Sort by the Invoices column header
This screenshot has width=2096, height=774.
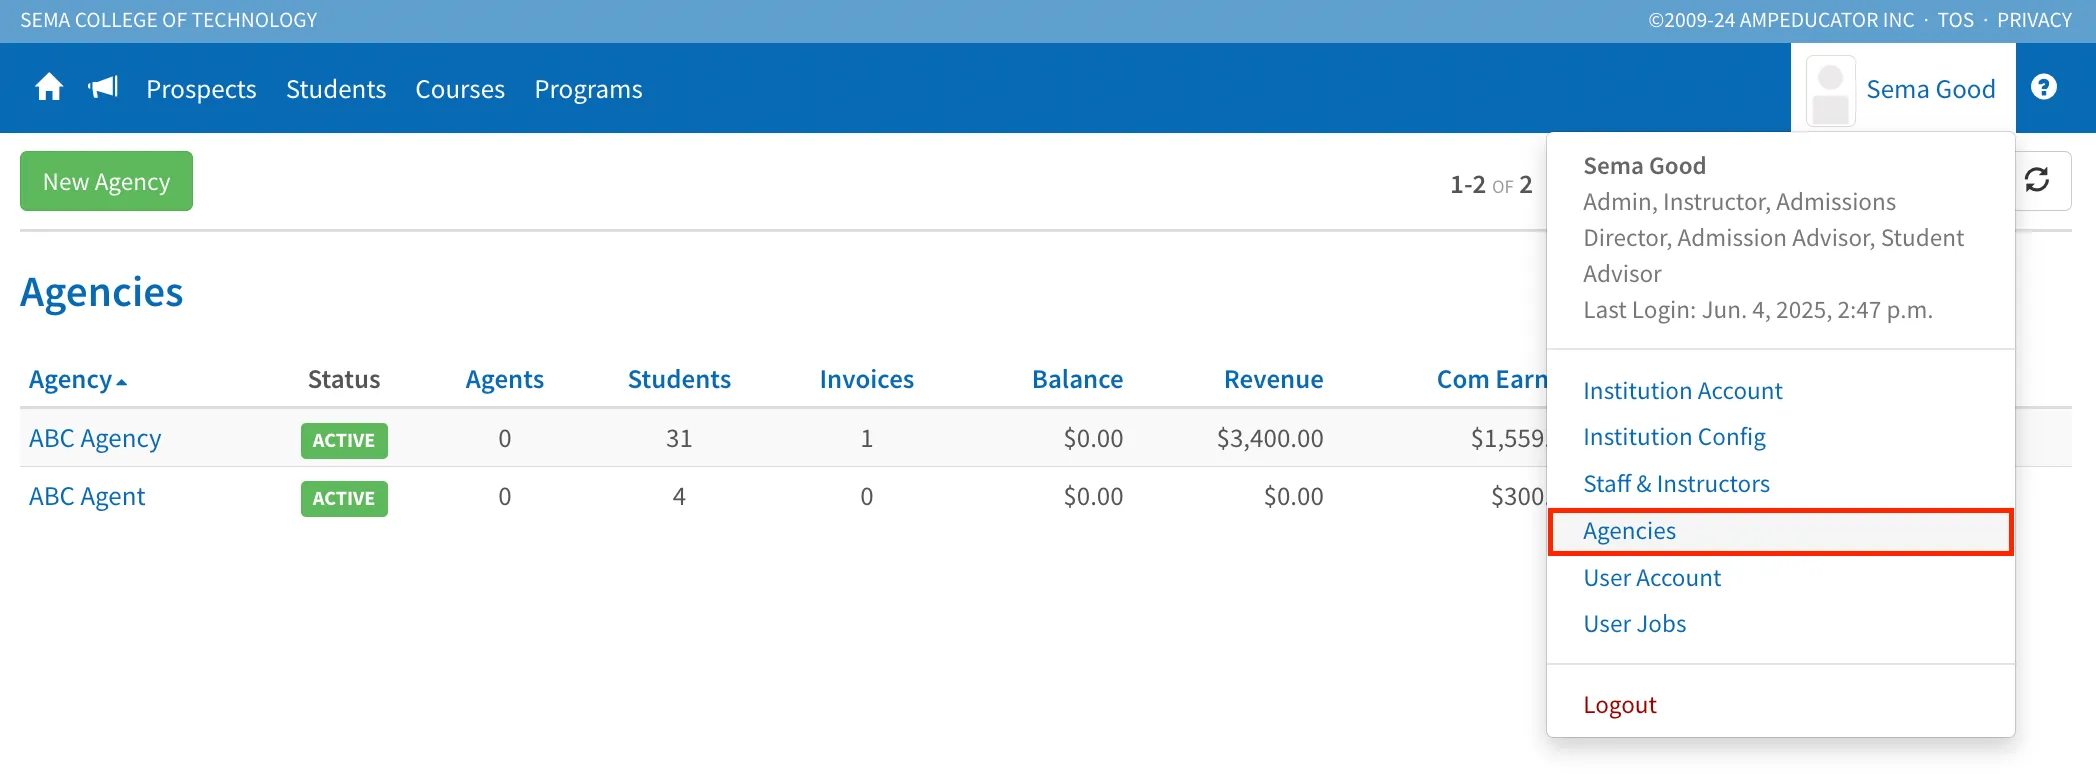(866, 379)
